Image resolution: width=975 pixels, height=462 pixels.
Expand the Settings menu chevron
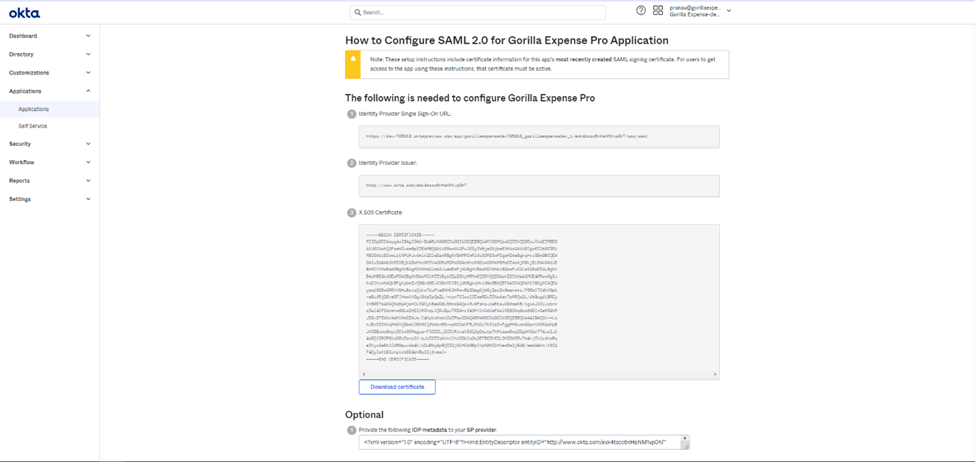tap(88, 199)
